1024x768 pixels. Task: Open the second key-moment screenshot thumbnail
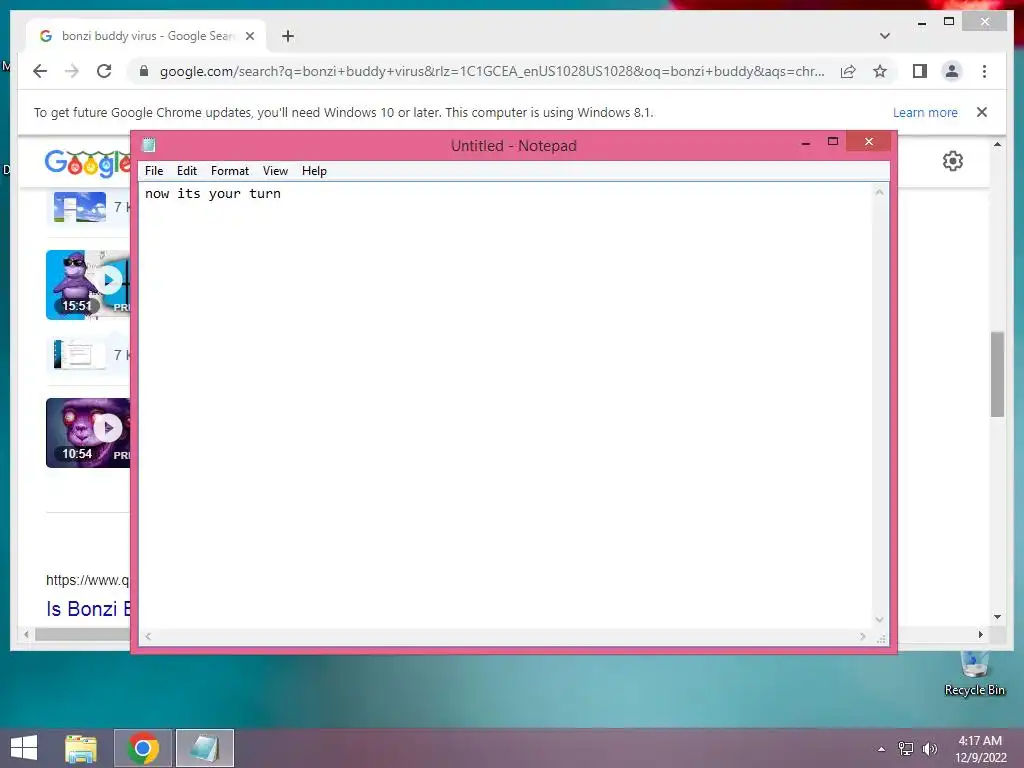pos(80,355)
